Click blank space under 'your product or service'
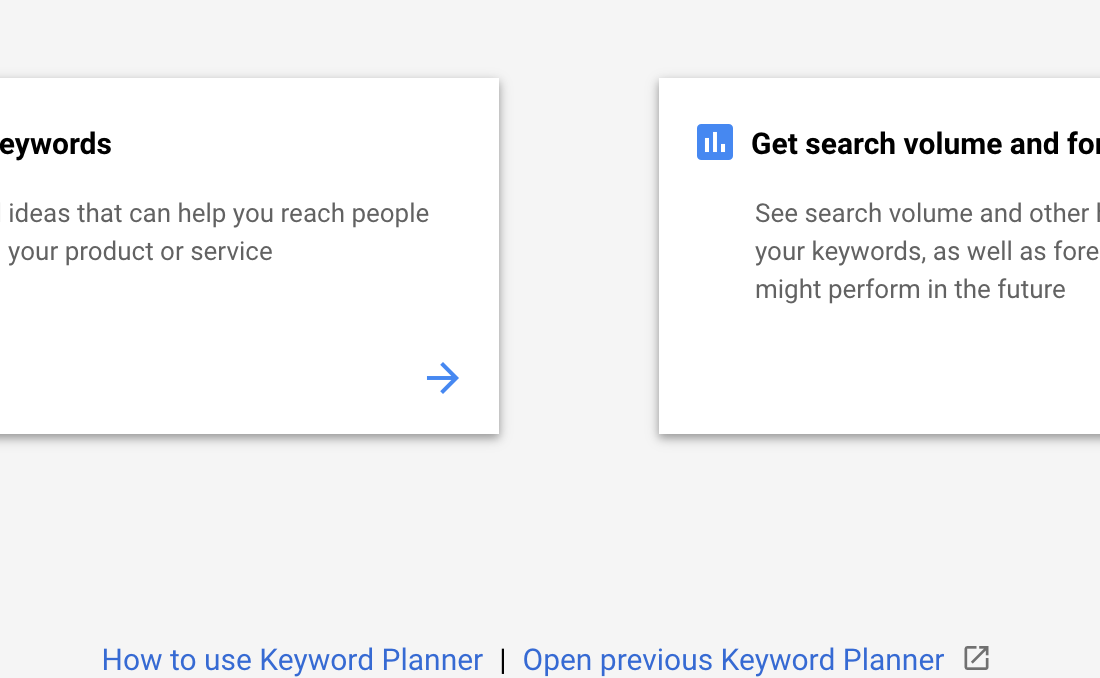 click(175, 323)
